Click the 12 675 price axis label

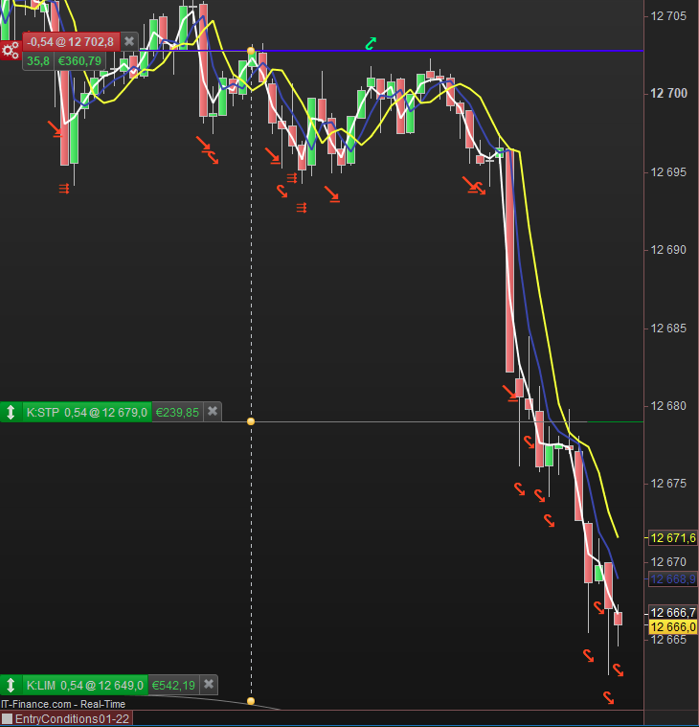(x=668, y=484)
